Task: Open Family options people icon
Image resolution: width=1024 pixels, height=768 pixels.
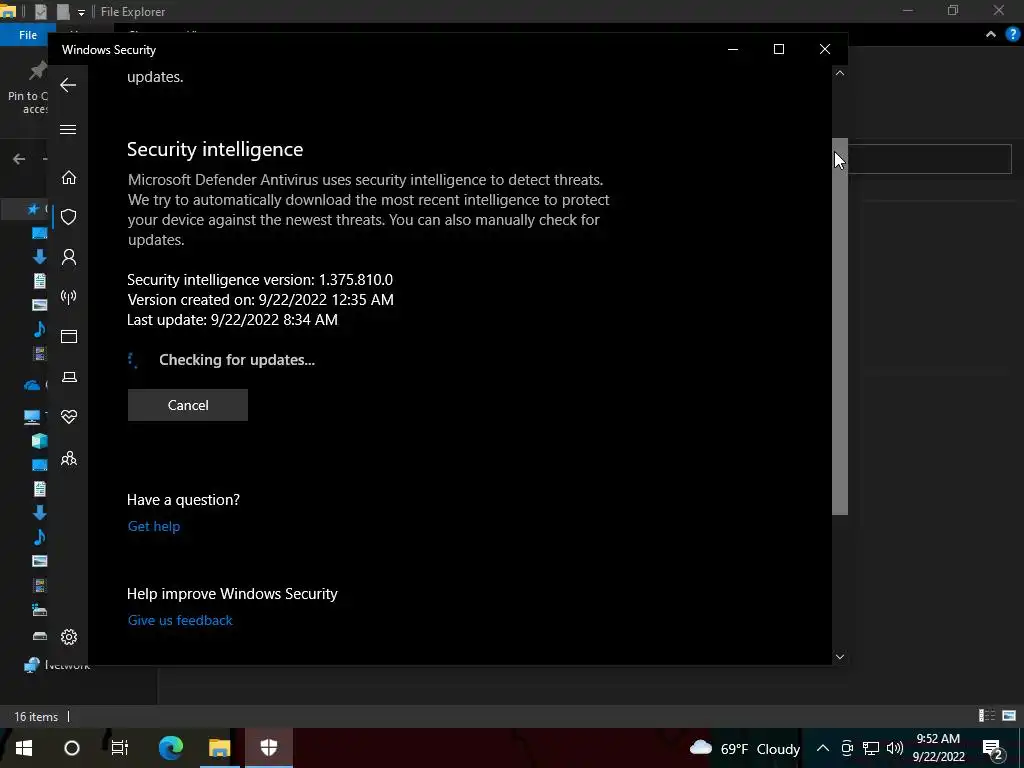Action: pyautogui.click(x=69, y=458)
